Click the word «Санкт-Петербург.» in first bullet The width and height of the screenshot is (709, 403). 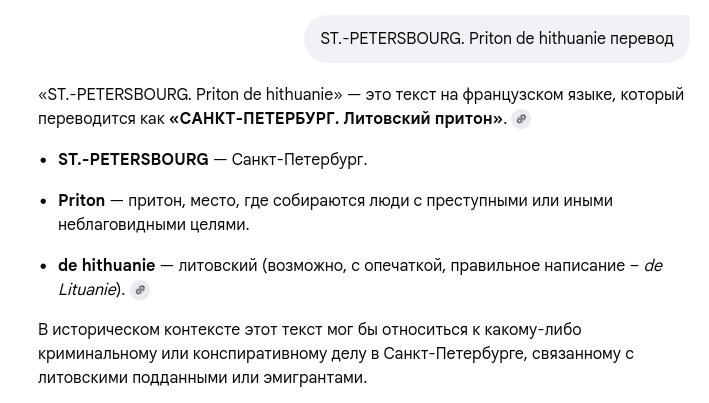299,159
